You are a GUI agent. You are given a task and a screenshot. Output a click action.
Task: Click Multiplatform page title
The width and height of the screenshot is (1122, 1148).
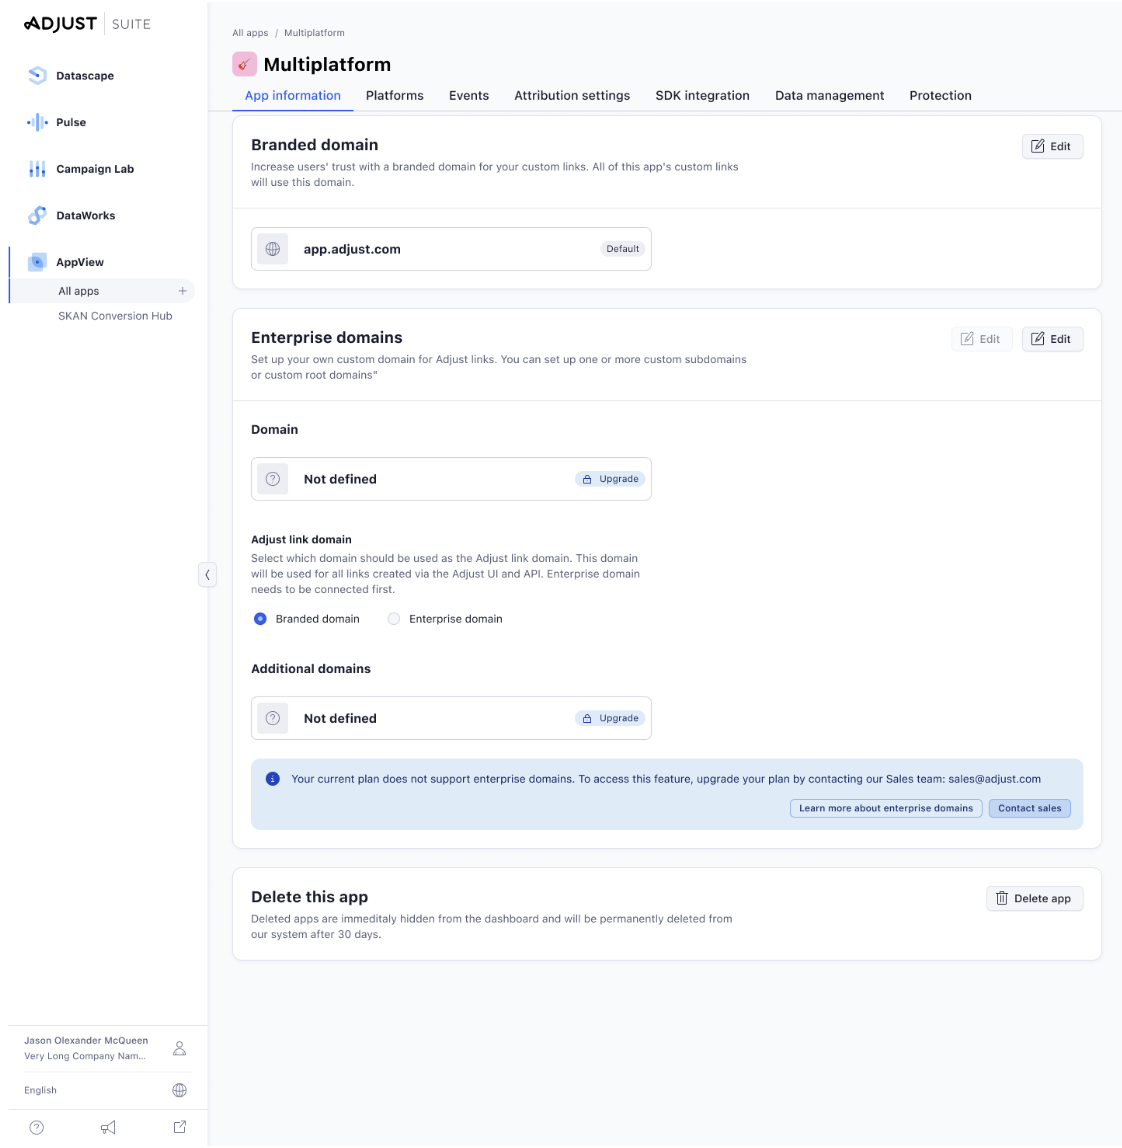(327, 64)
